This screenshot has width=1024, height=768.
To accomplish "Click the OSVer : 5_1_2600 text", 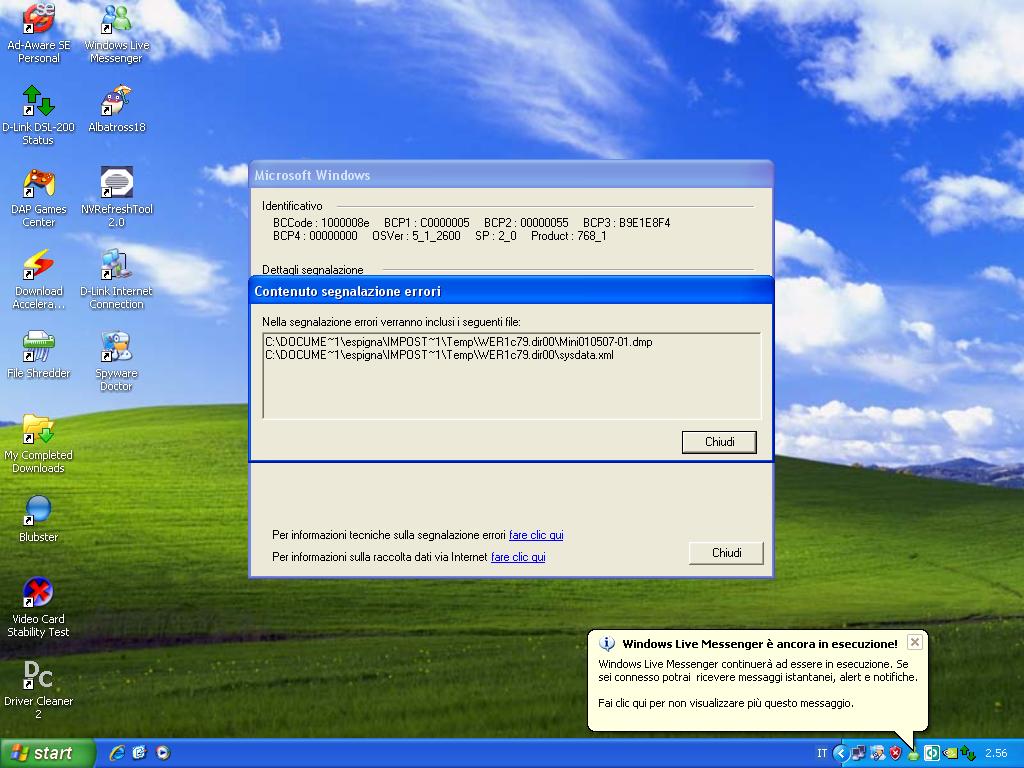I will (x=416, y=236).
